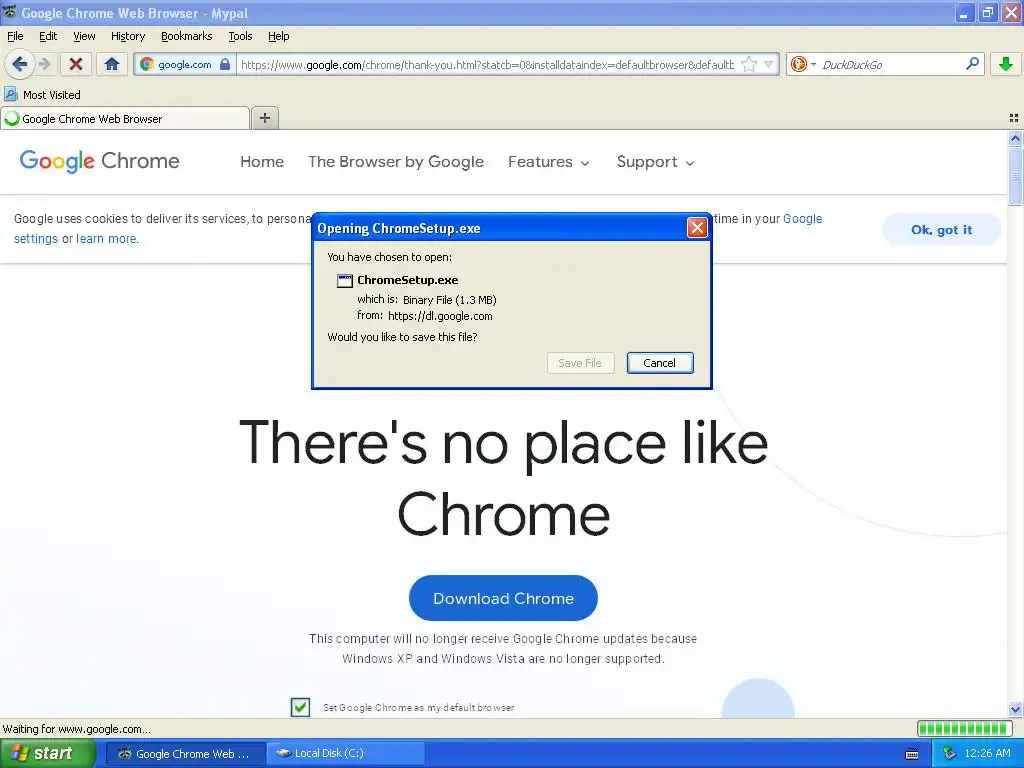This screenshot has width=1024, height=768.
Task: Click the system tray network icon
Action: [x=949, y=753]
